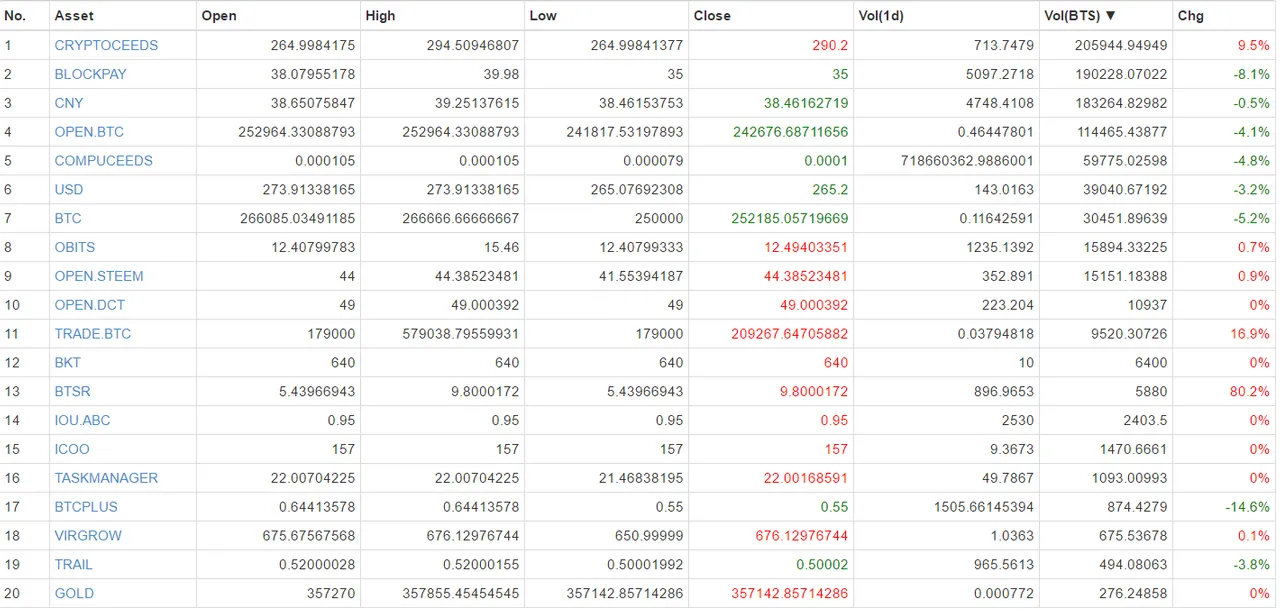Select the Vol(BTS) value 205944.94949
The height and width of the screenshot is (613, 1280).
(1121, 45)
